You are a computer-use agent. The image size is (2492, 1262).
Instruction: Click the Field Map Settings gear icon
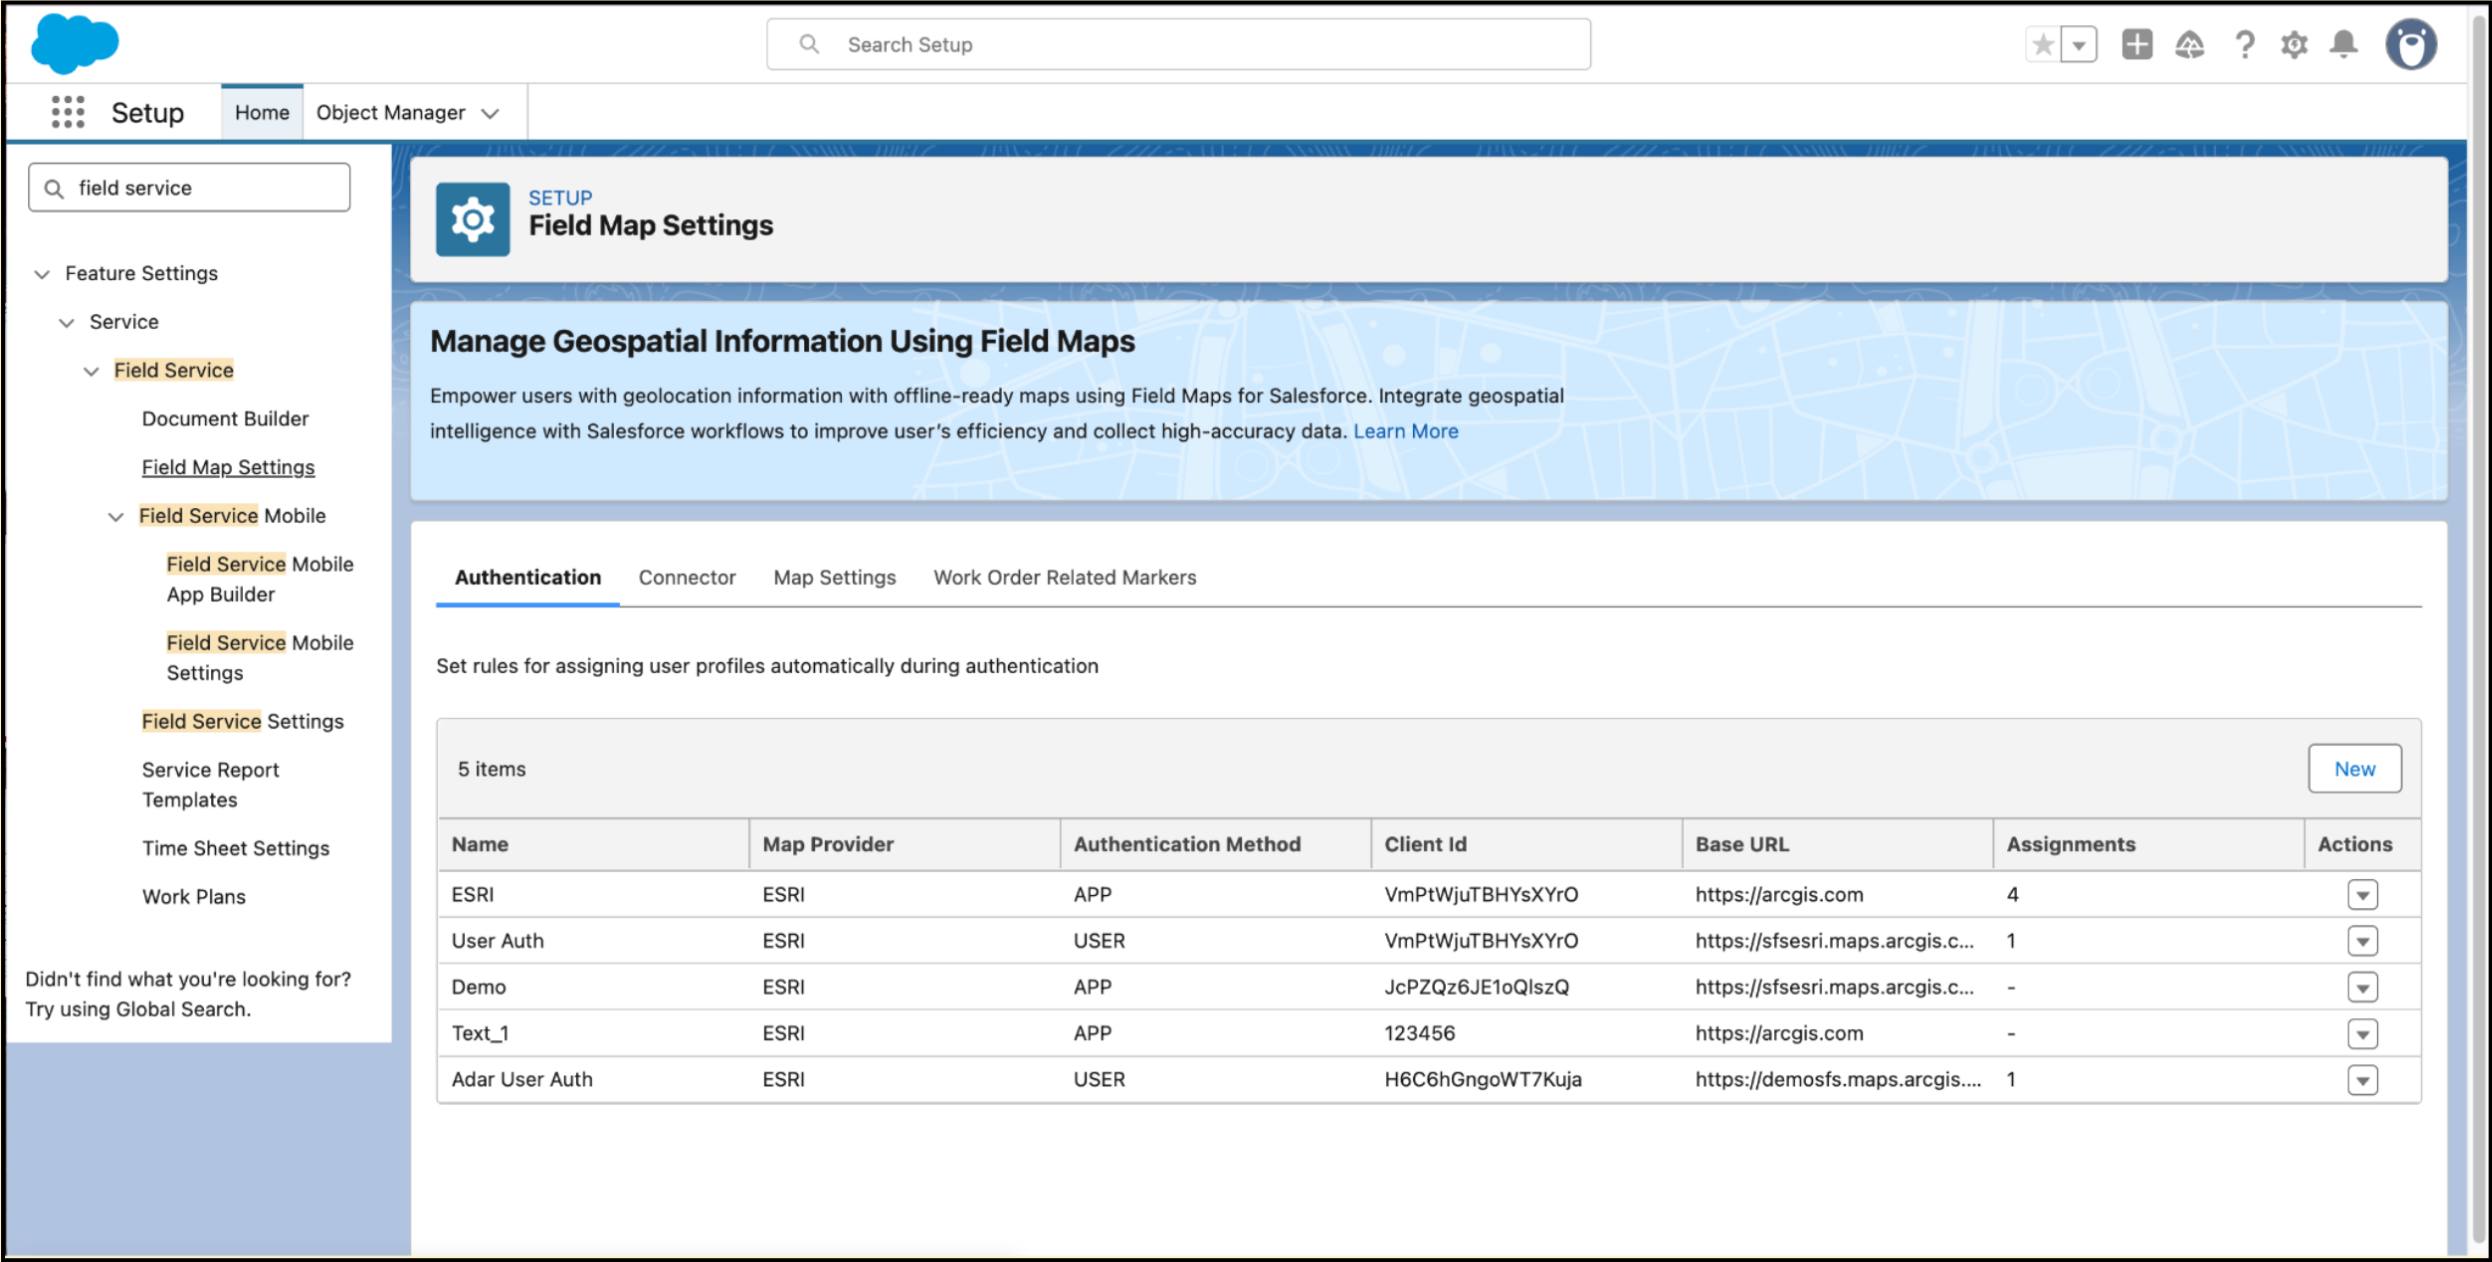473,219
